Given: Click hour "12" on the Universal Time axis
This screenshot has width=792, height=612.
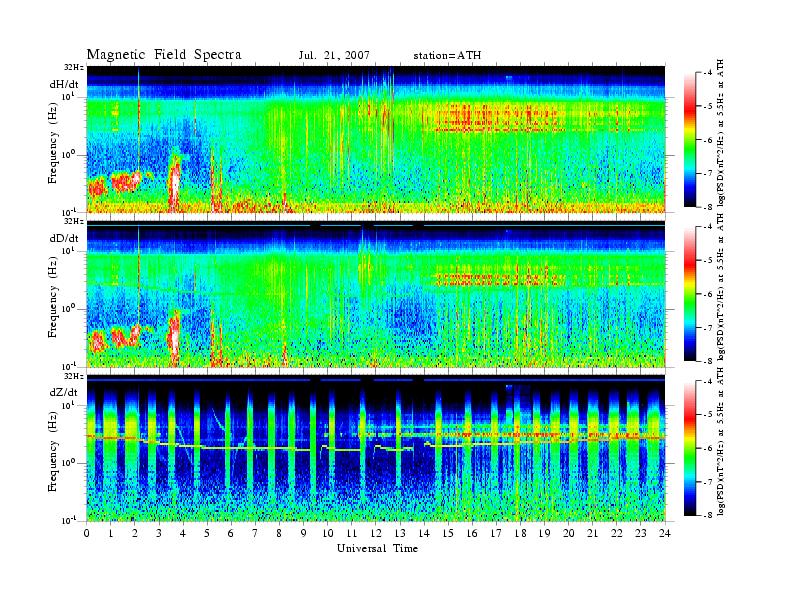Looking at the screenshot, I should [376, 533].
